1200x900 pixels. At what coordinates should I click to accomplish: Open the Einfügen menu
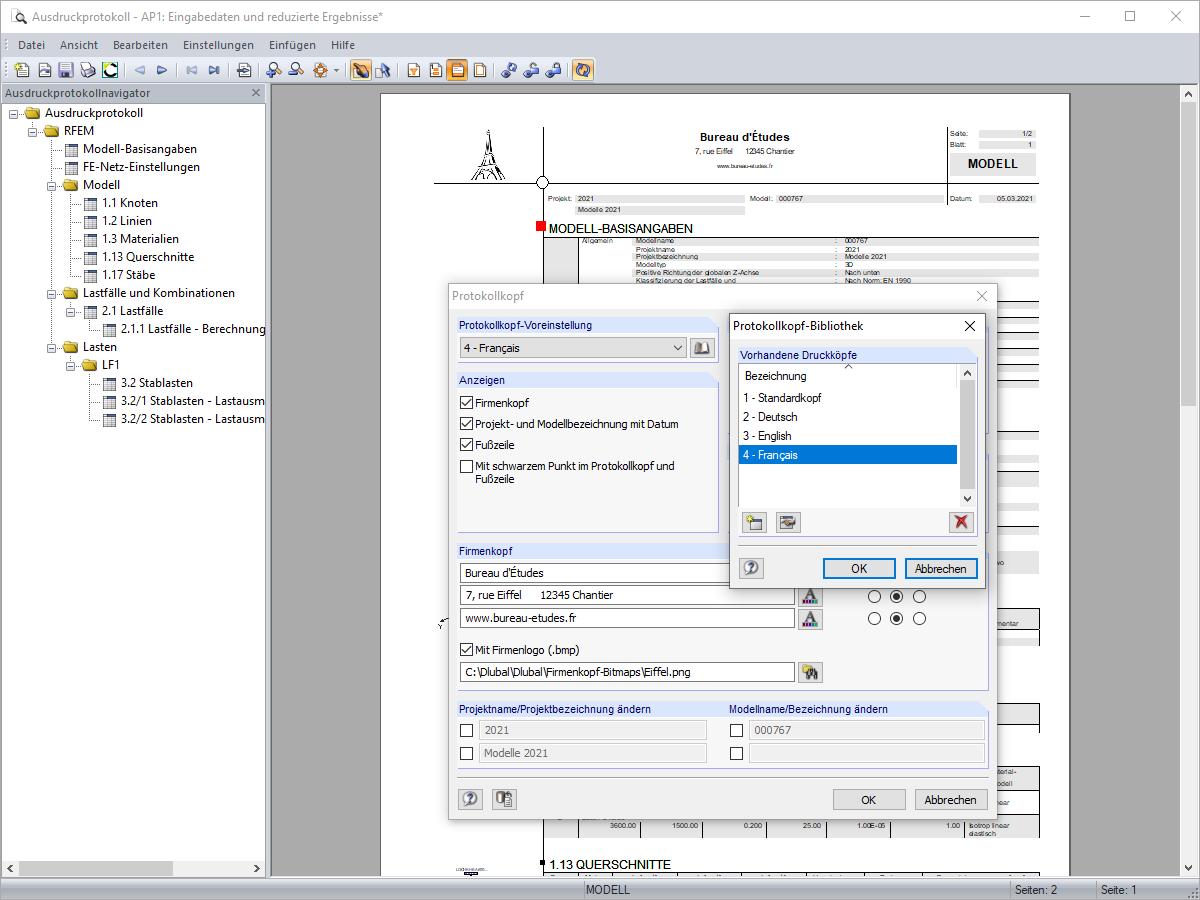[292, 45]
